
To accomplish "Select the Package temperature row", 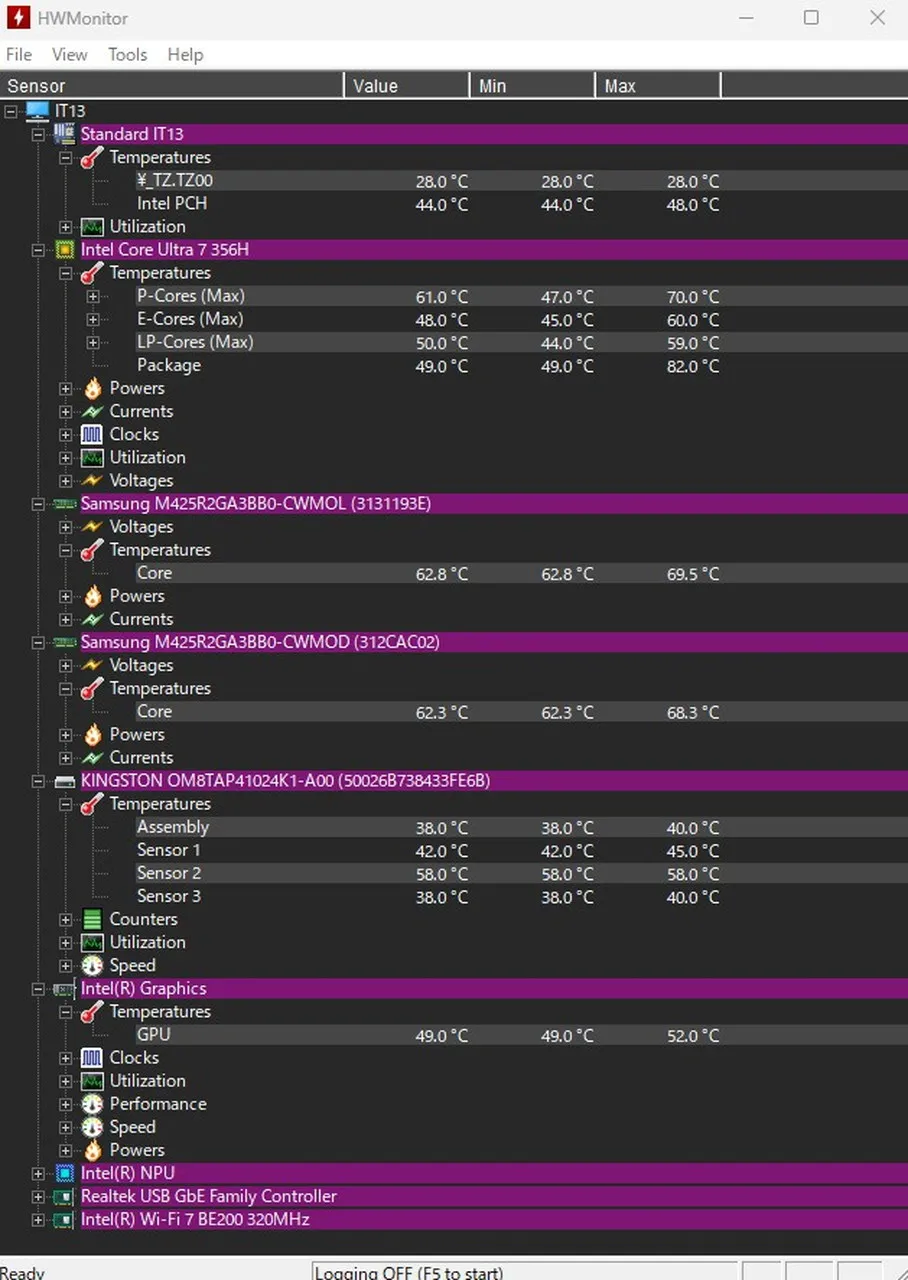I will tap(428, 366).
